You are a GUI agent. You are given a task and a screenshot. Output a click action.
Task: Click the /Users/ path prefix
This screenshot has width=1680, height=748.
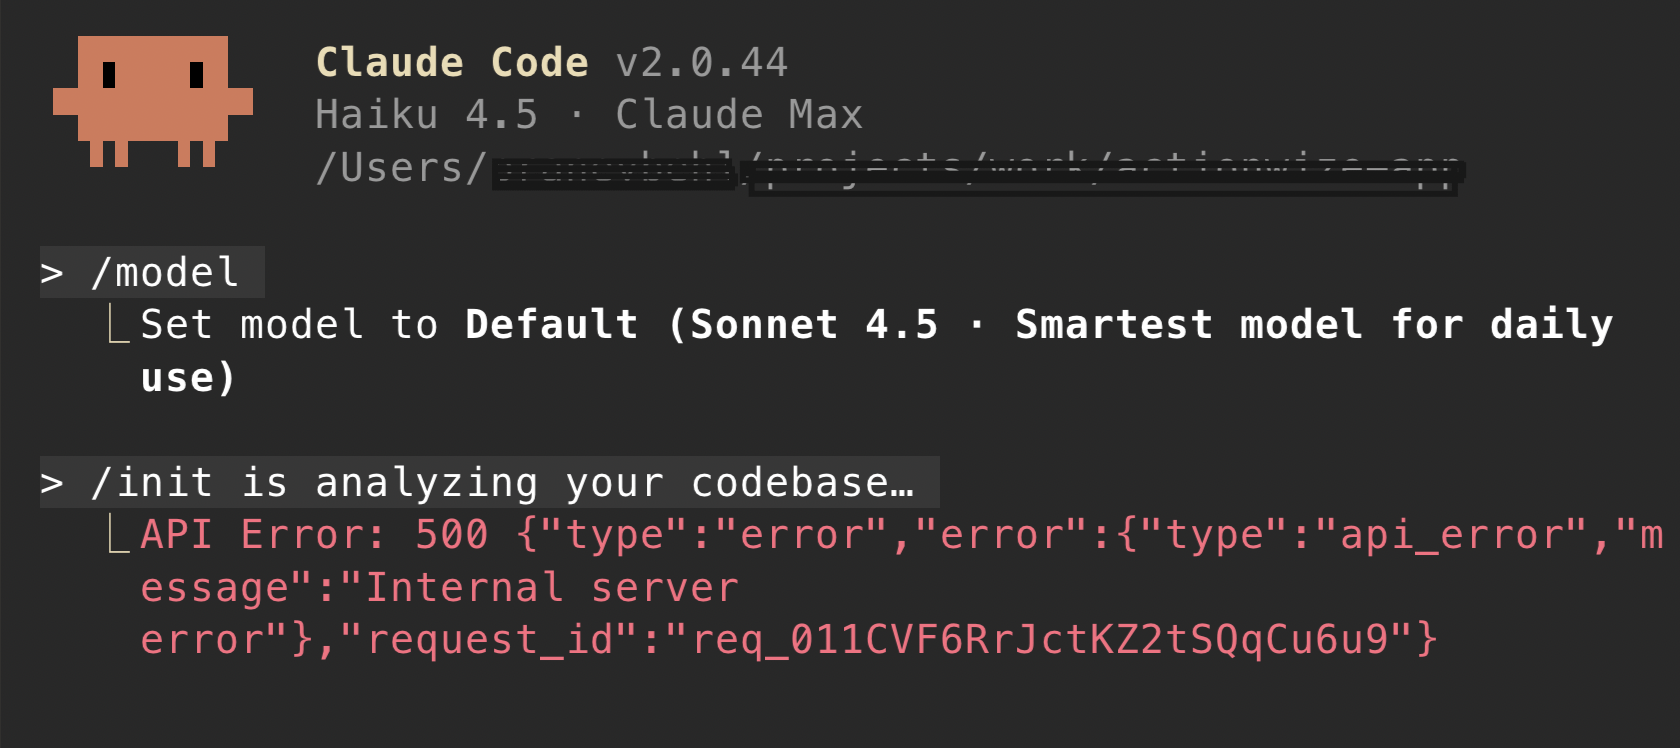402,168
